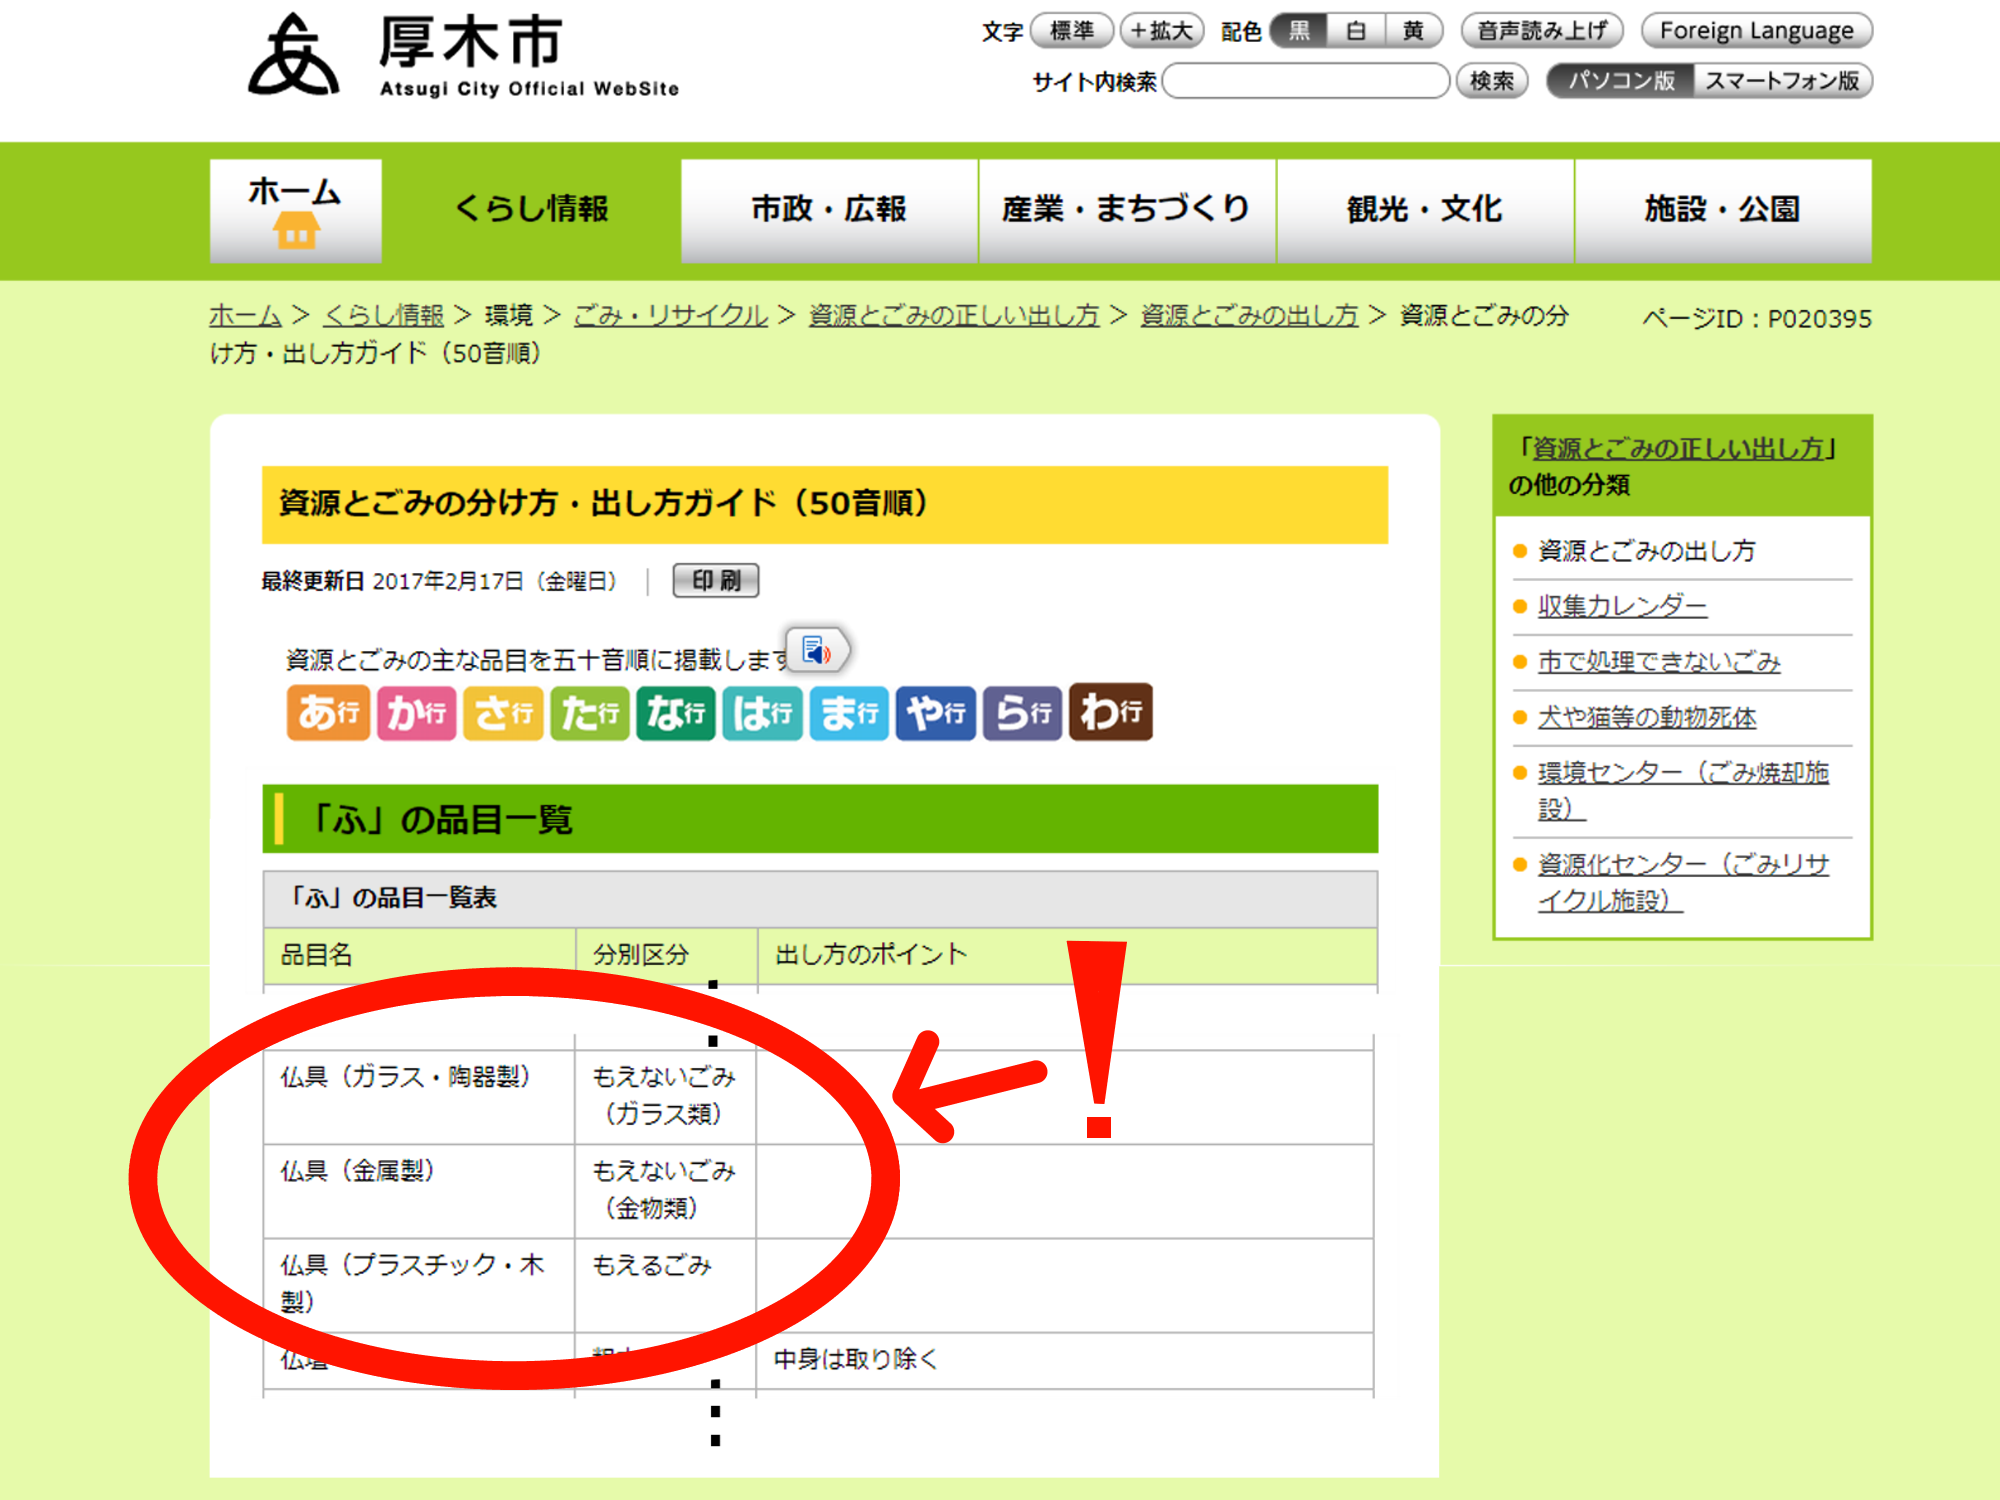Open the 施設・公園 menu tab
This screenshot has width=2000, height=1500.
[1723, 210]
